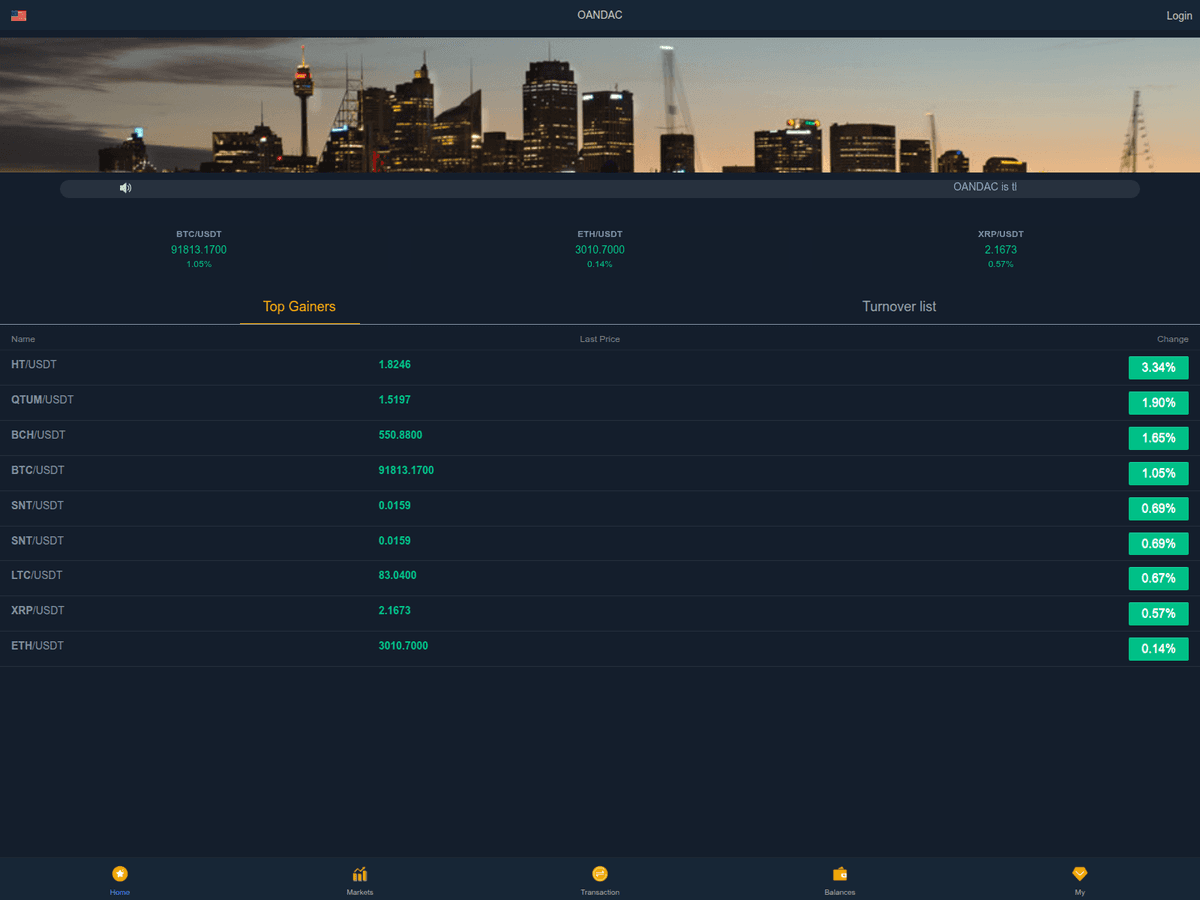Click last price 83.0400
This screenshot has width=1200, height=900.
click(398, 575)
